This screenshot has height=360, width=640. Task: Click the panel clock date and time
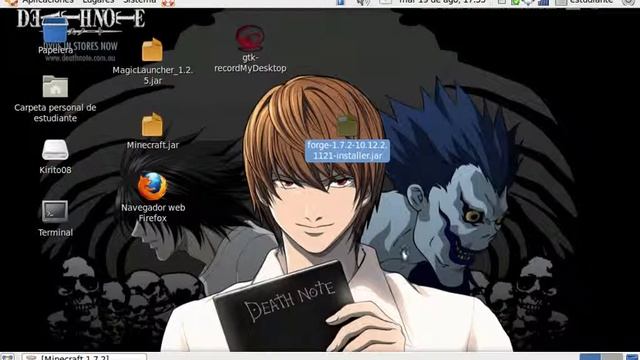pos(442,2)
